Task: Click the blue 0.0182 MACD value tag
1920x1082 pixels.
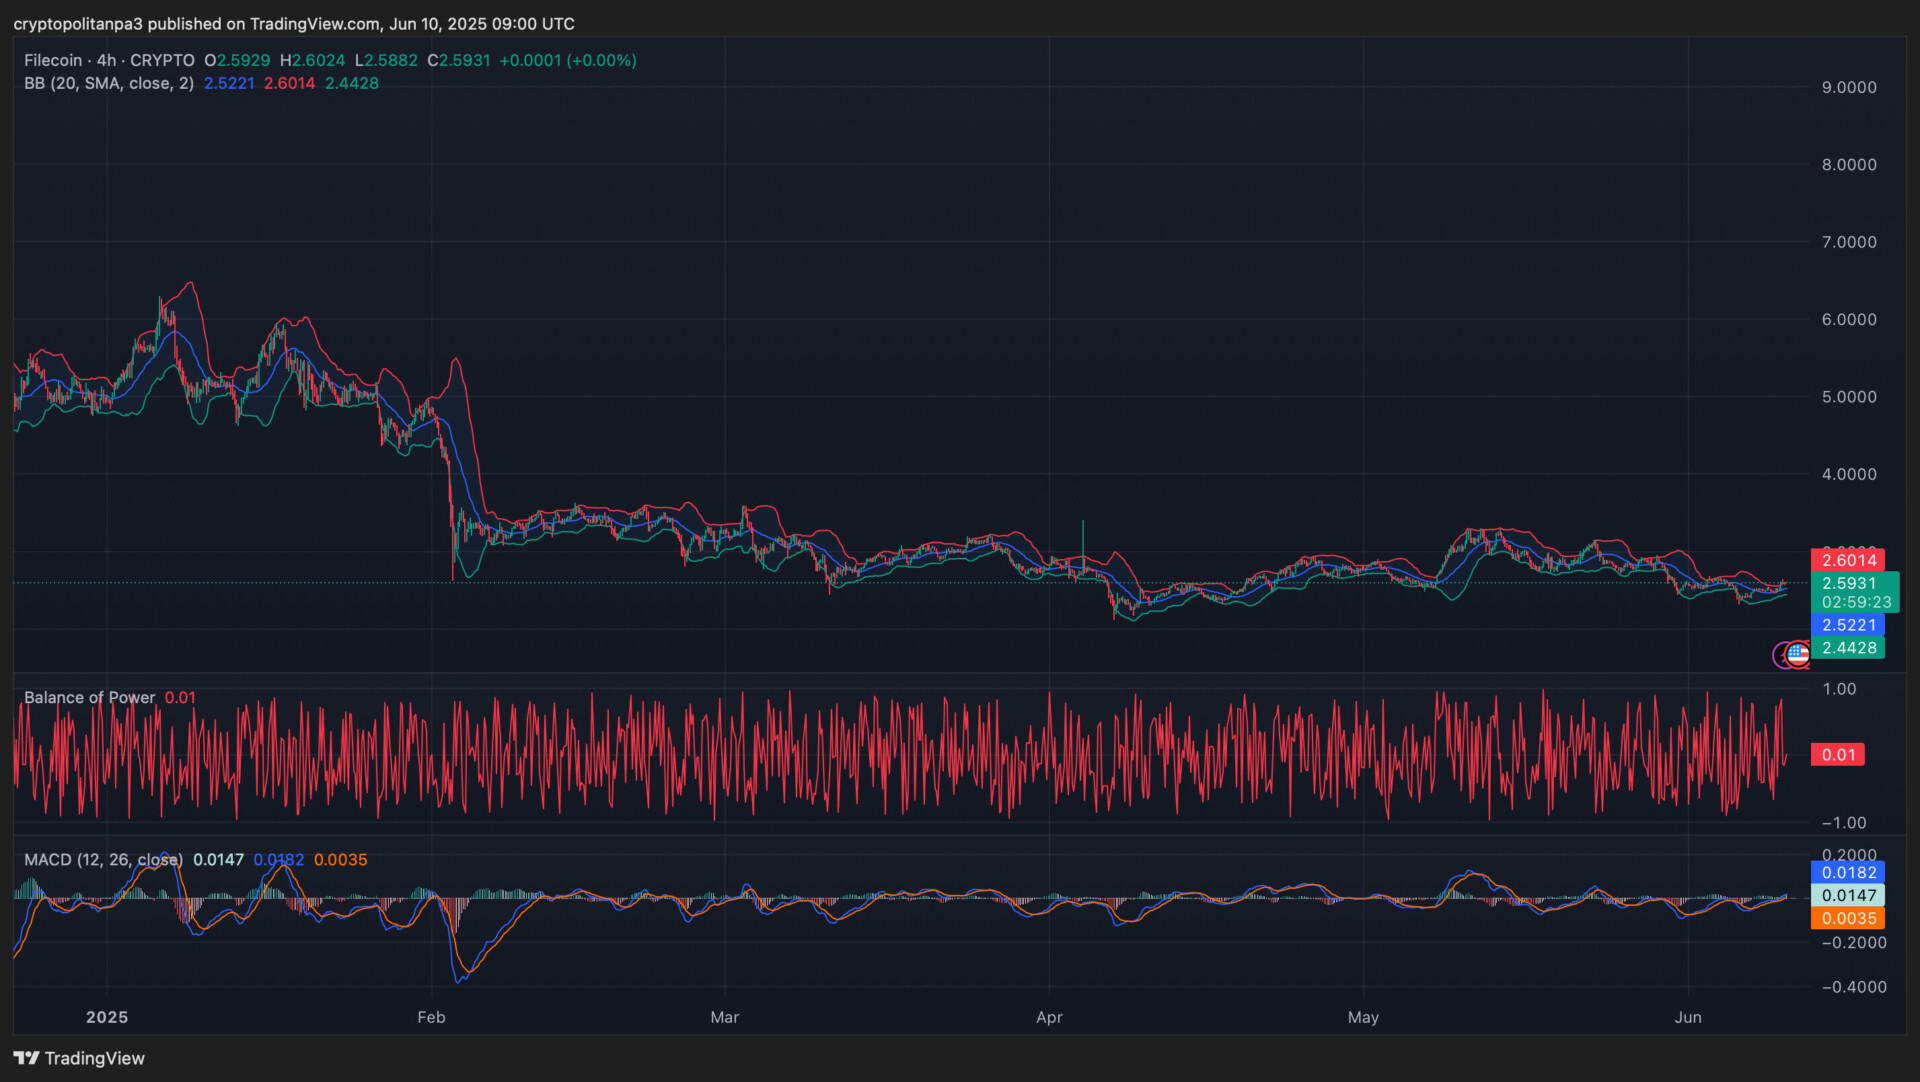Action: pos(1847,872)
